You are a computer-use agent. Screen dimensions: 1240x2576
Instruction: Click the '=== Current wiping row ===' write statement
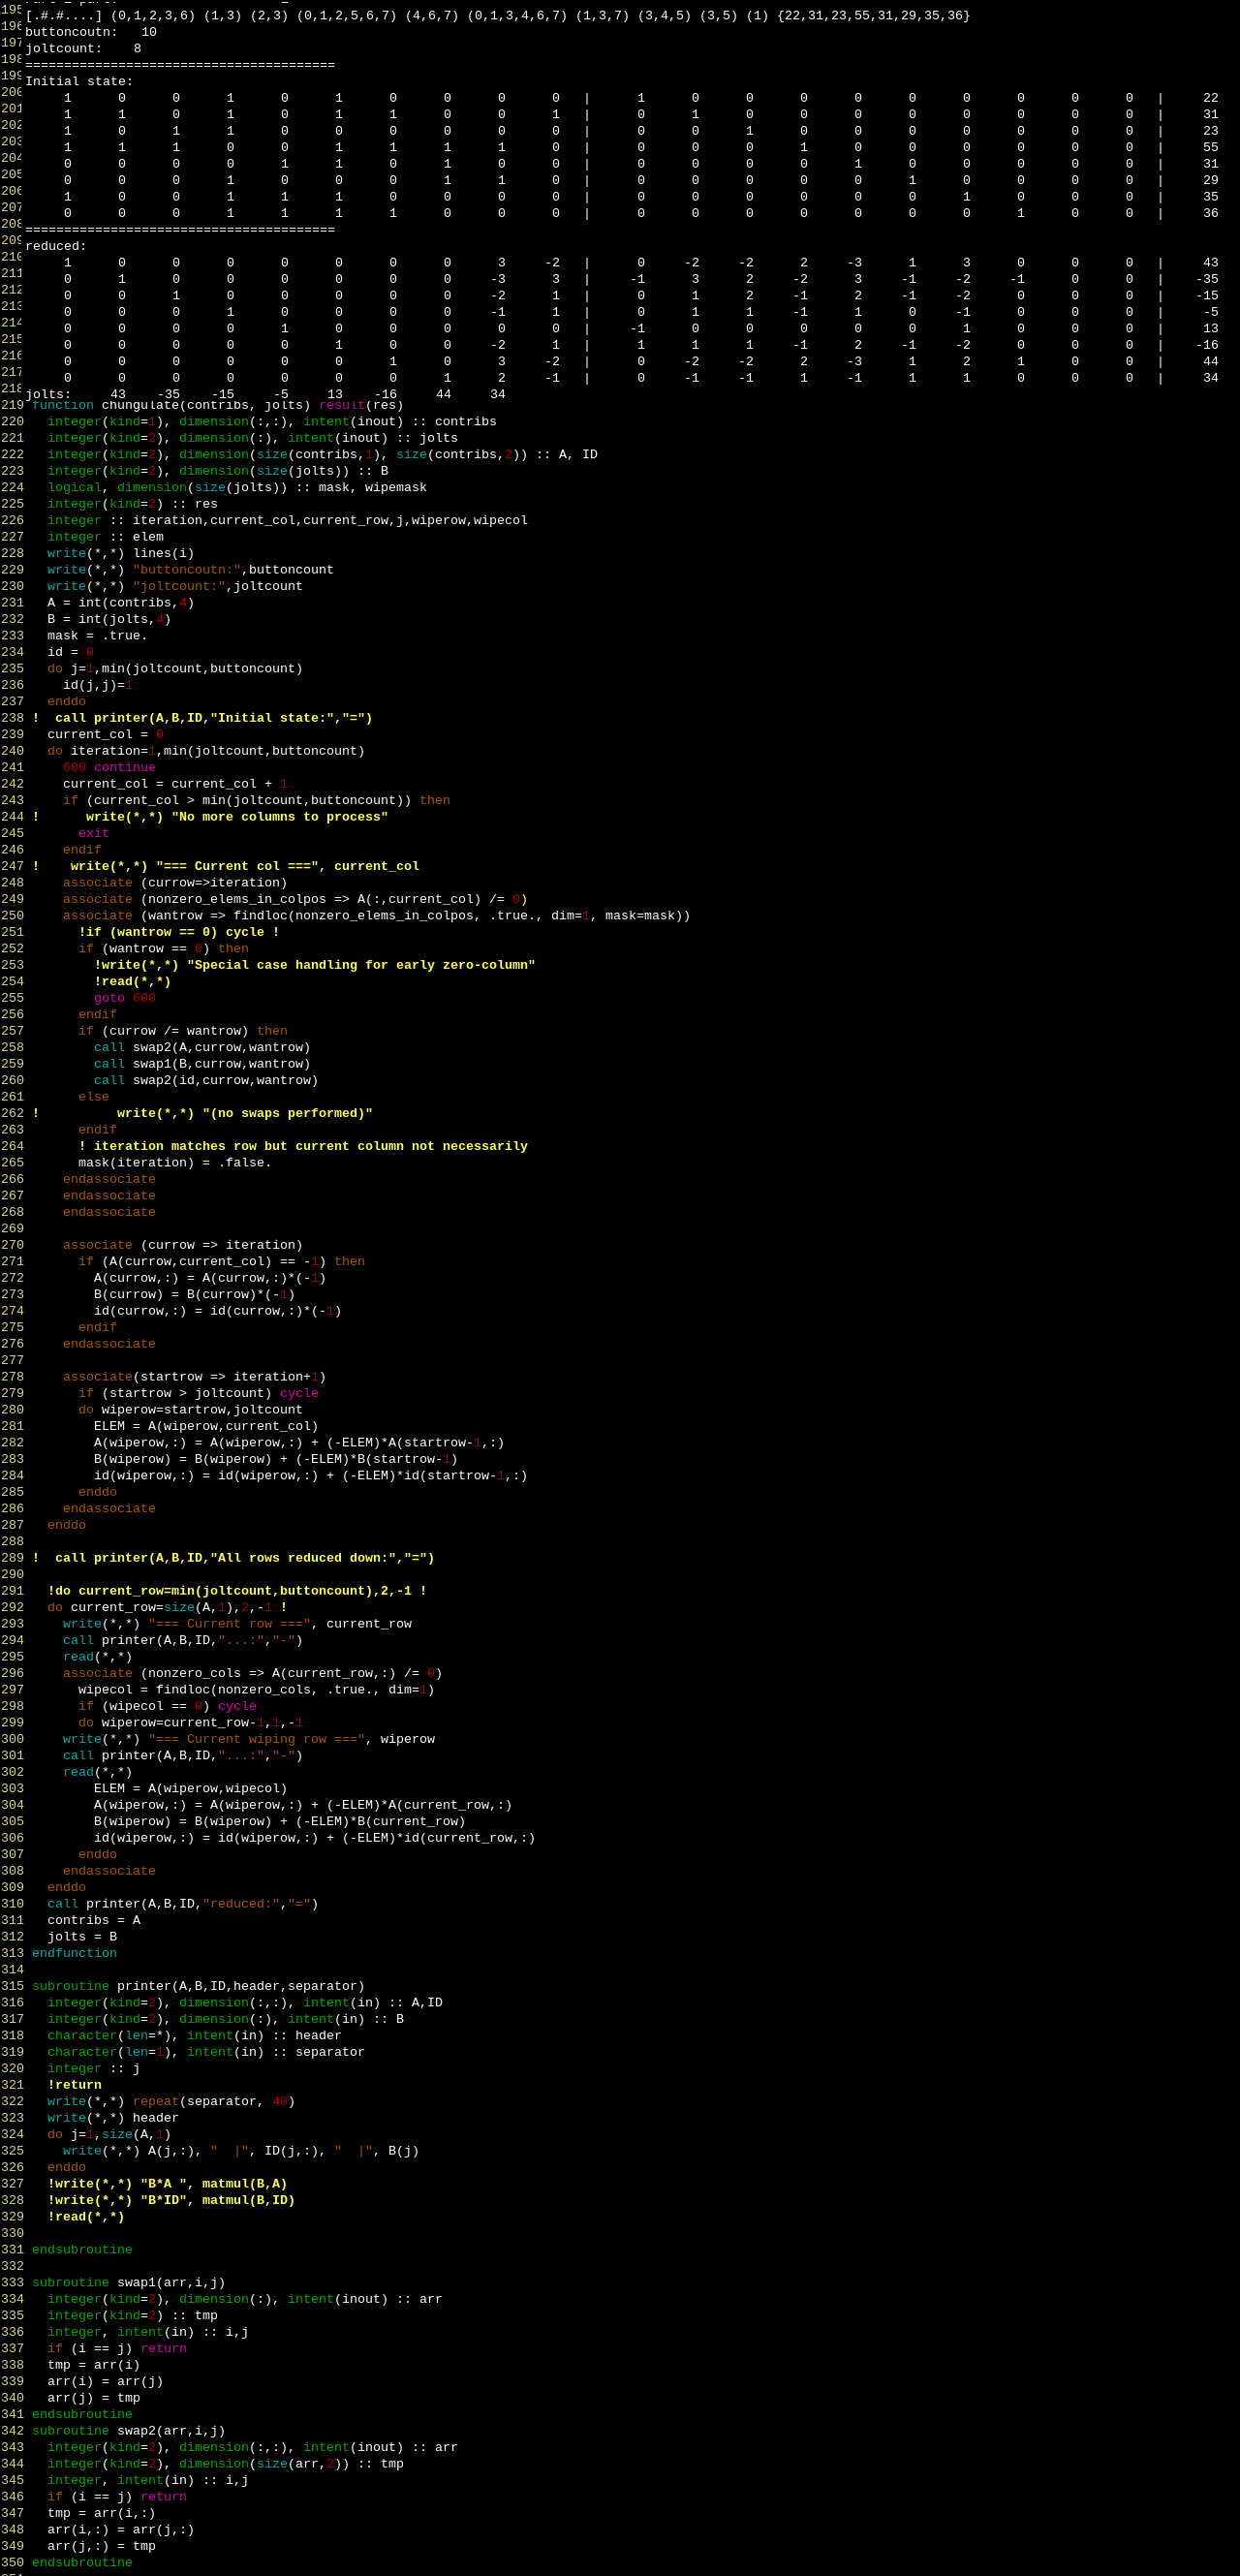pyautogui.click(x=249, y=1739)
